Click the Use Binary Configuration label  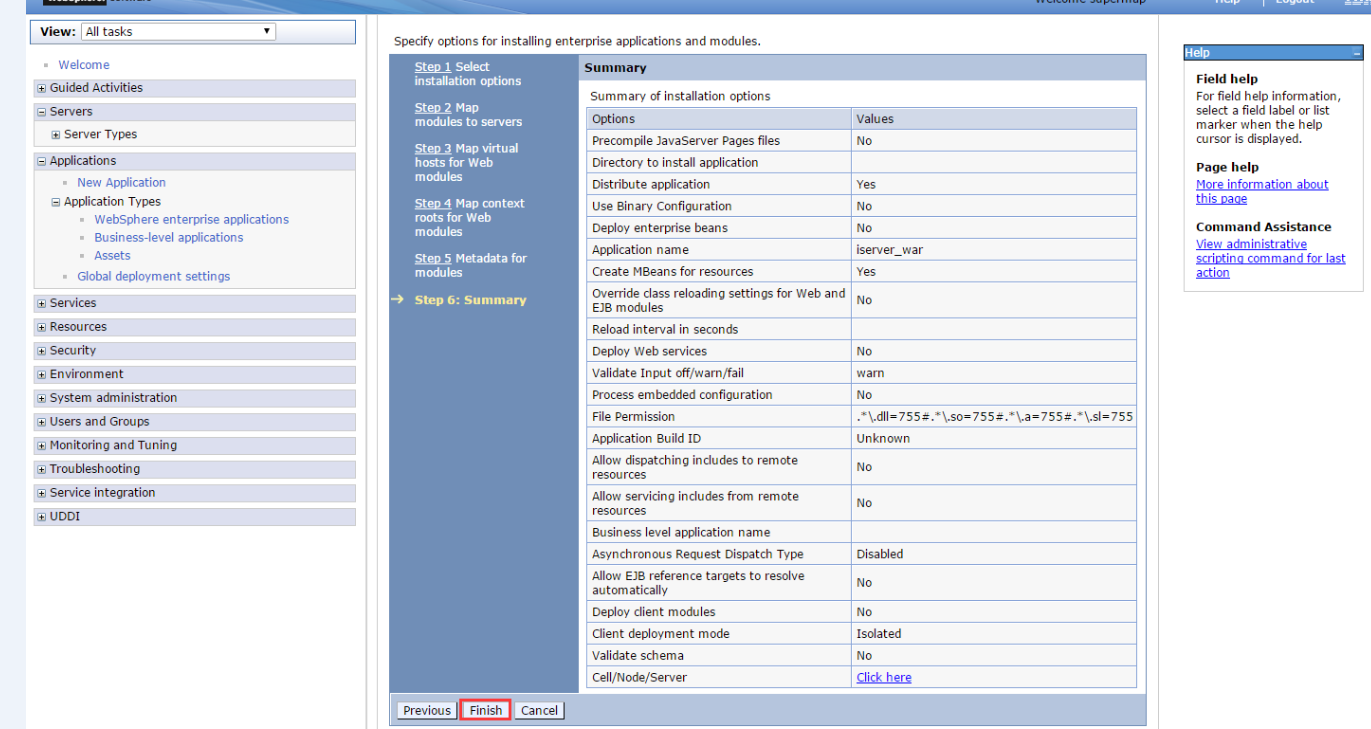click(662, 206)
